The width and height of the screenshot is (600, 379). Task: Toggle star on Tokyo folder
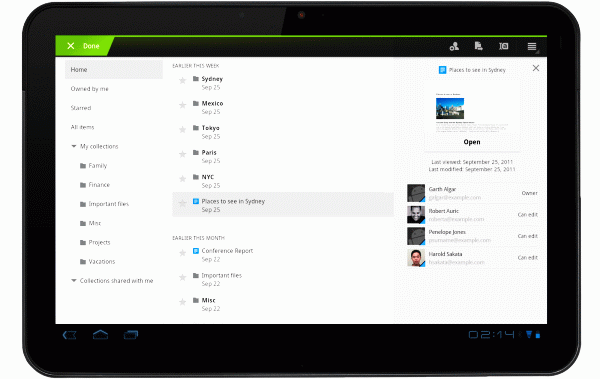183,129
